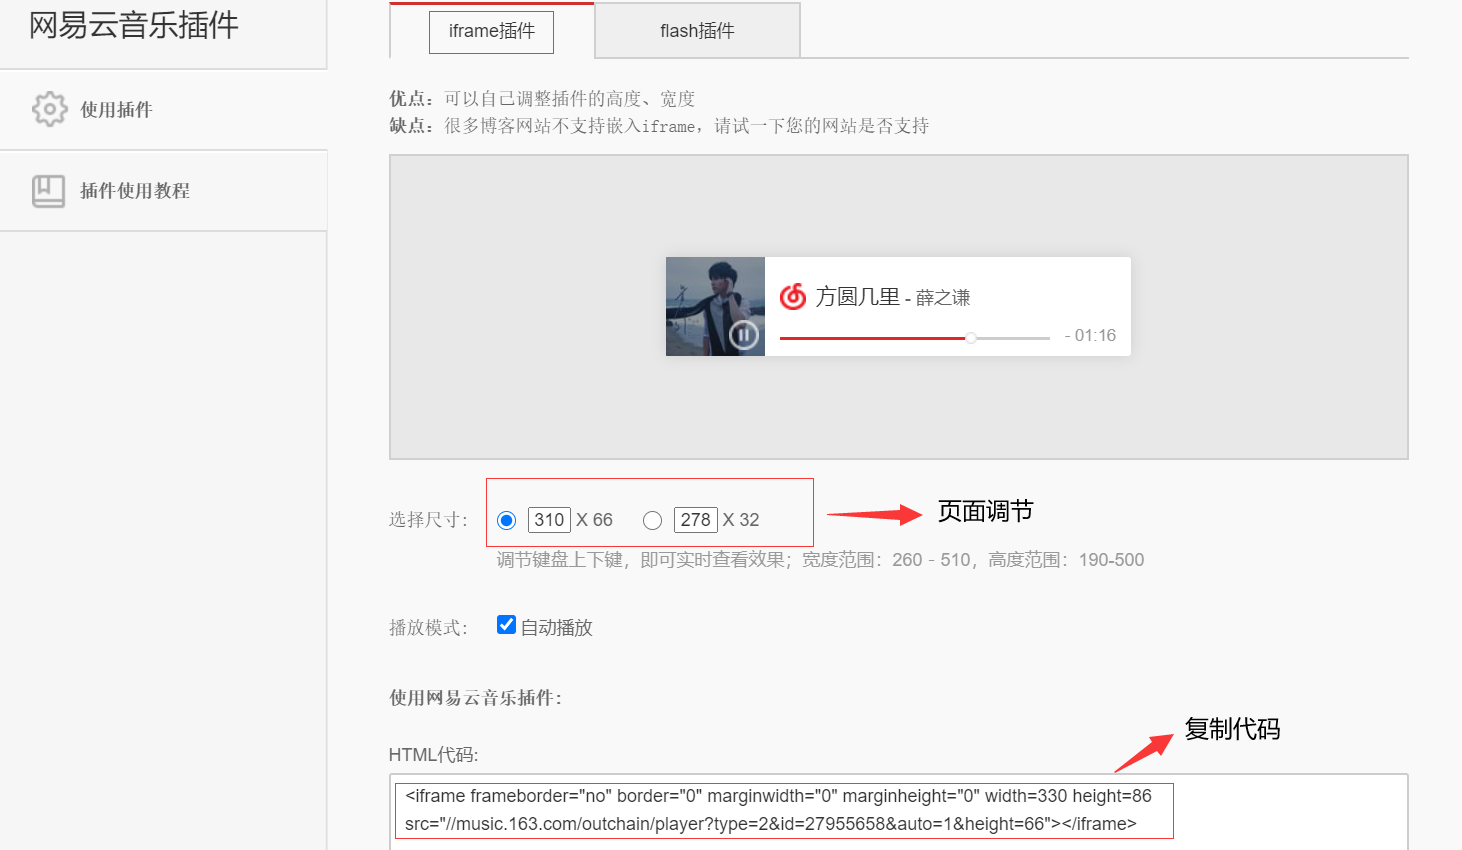This screenshot has width=1462, height=850.
Task: Uncheck the 自动播放 checkbox
Action: pyautogui.click(x=507, y=625)
